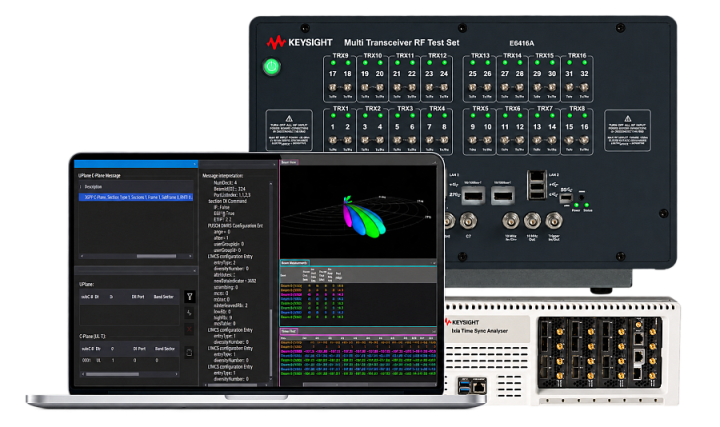This screenshot has width=720, height=427.
Task: Select the pink tab above the bottom data table
Action: 289,331
